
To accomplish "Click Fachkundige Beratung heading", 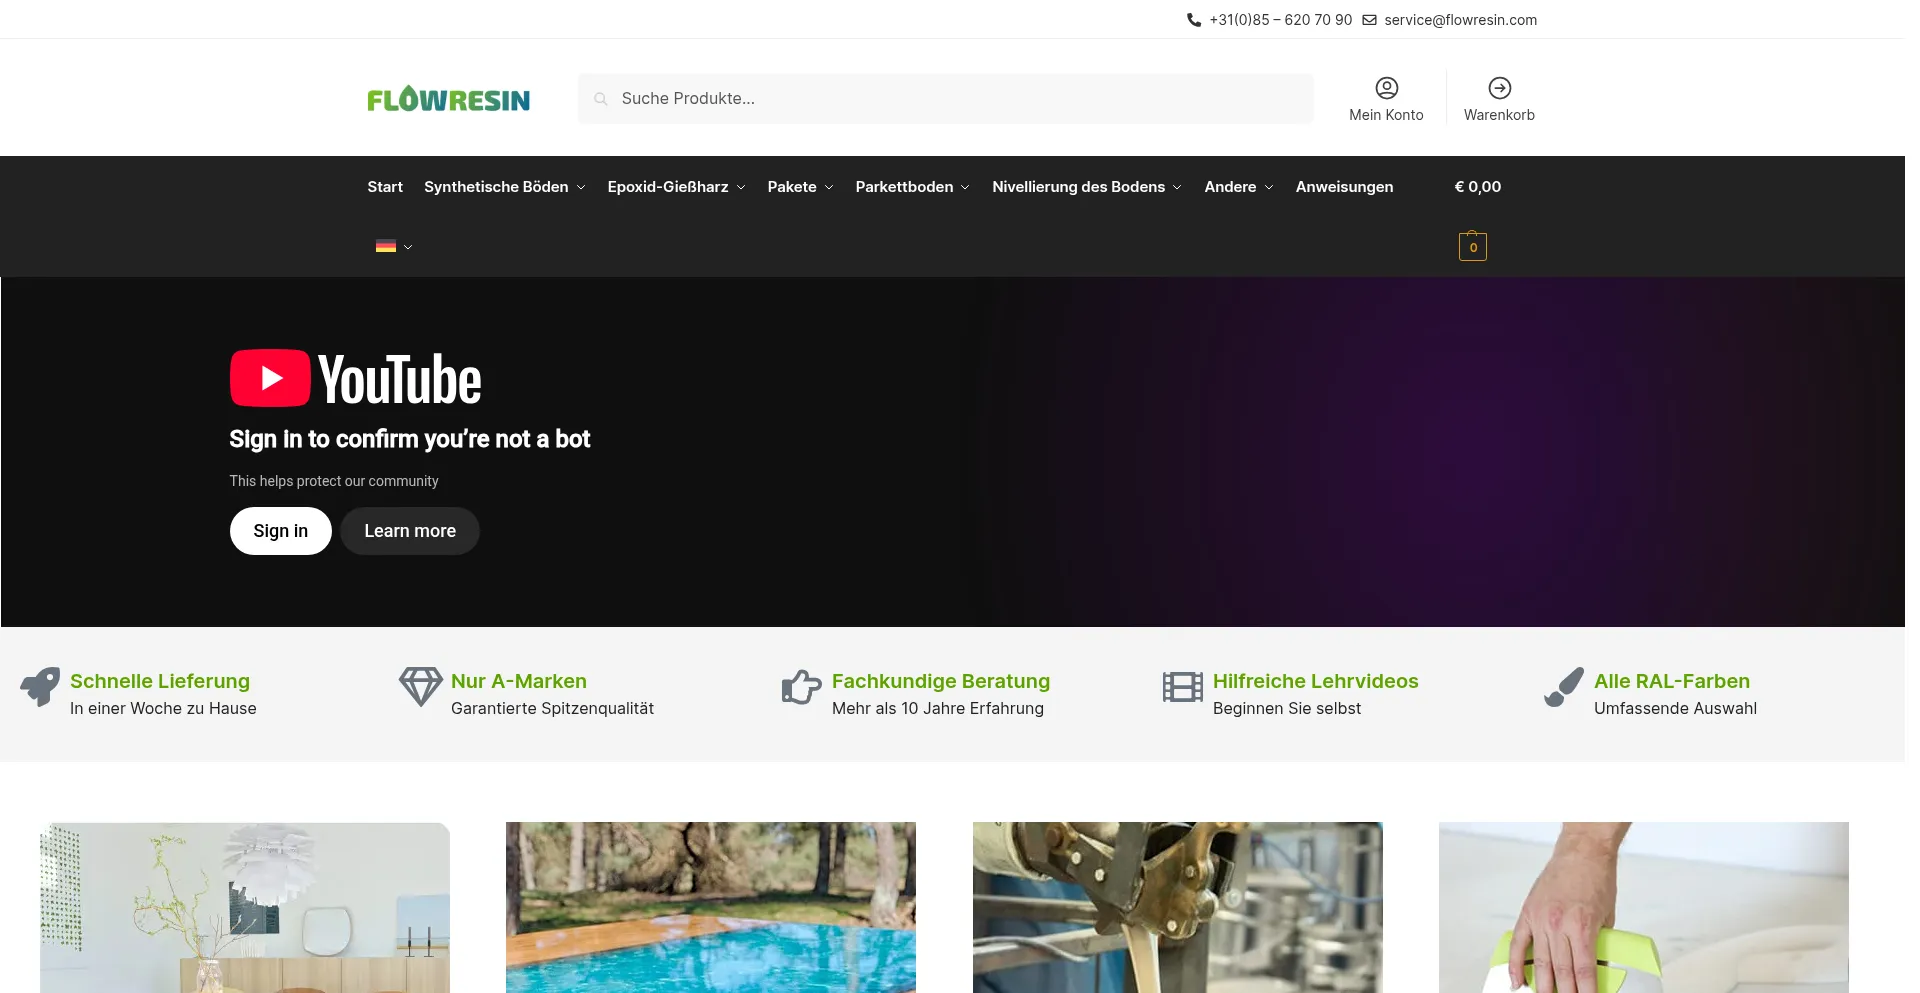I will pyautogui.click(x=941, y=681).
